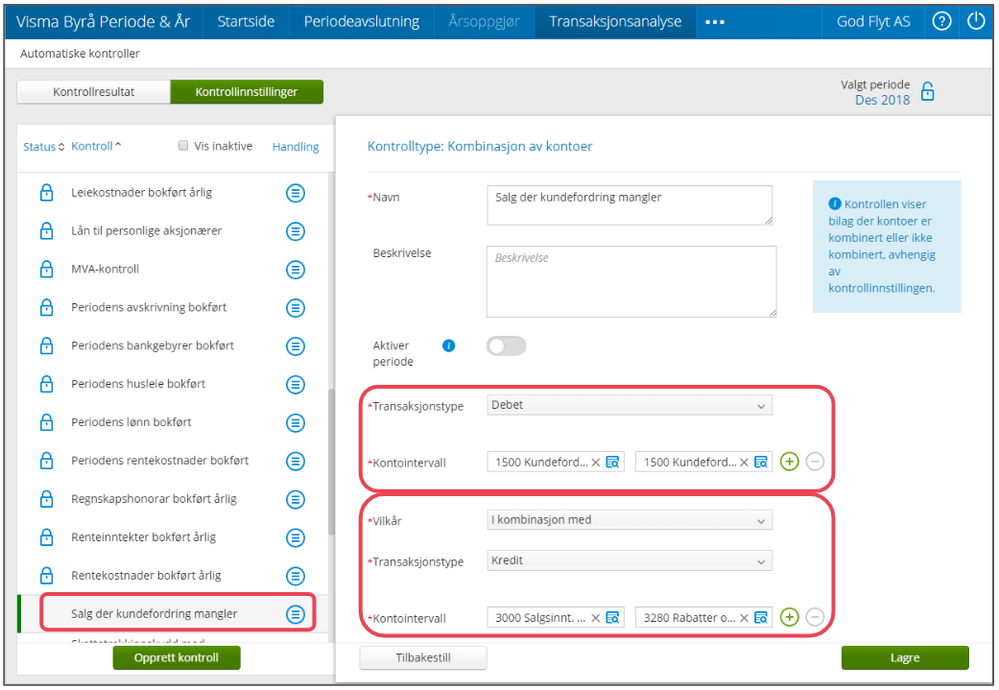Viewport: 999px width, 690px height.
Task: Open action menu for Periodens bankgebyrer bokført
Action: [x=295, y=346]
